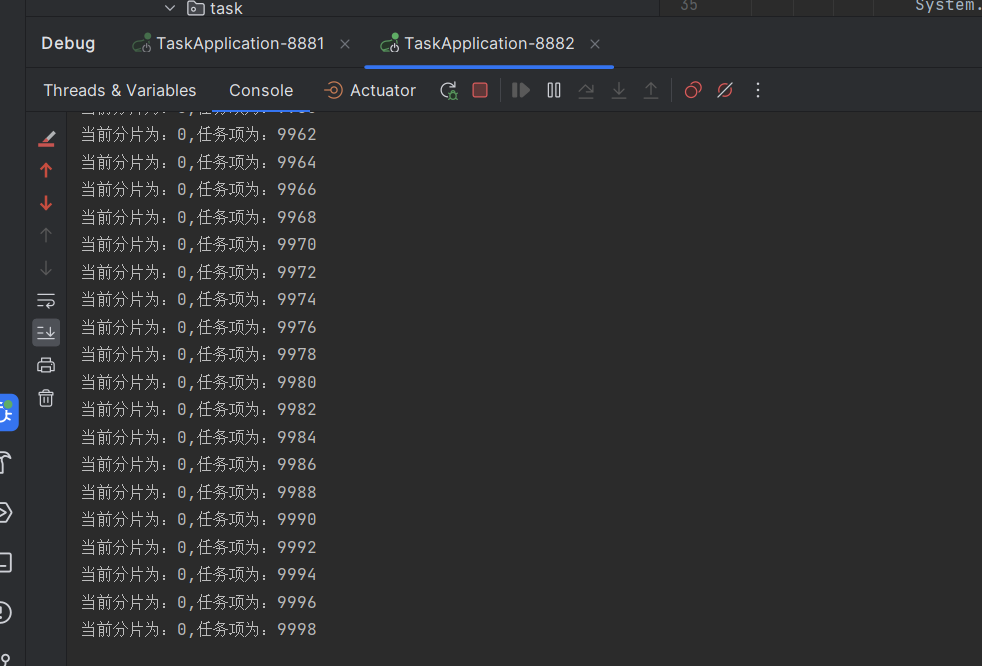Disable scroll to end in console
The width and height of the screenshot is (982, 666).
(x=46, y=332)
